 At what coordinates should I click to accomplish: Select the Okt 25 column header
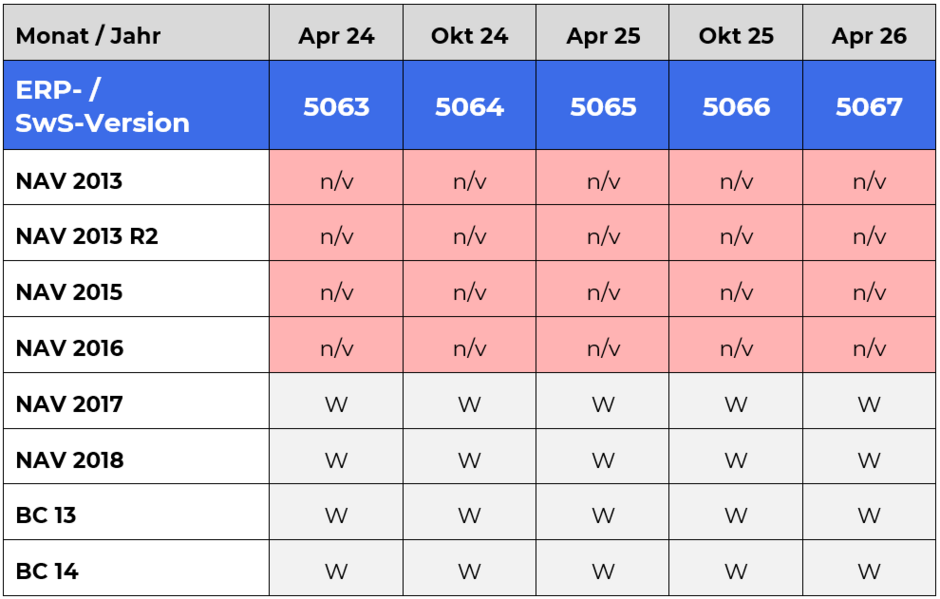coord(736,33)
